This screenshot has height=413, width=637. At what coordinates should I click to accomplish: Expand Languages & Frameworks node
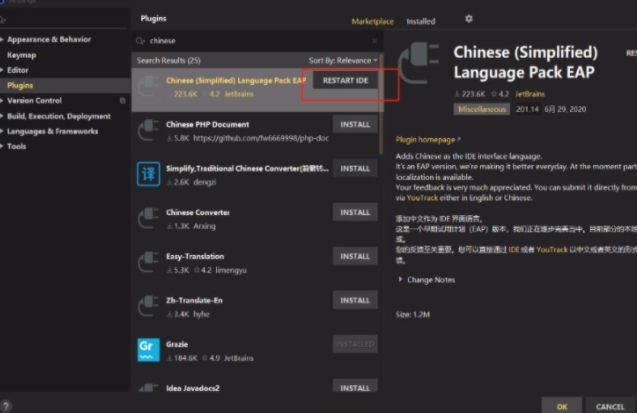tap(2, 131)
